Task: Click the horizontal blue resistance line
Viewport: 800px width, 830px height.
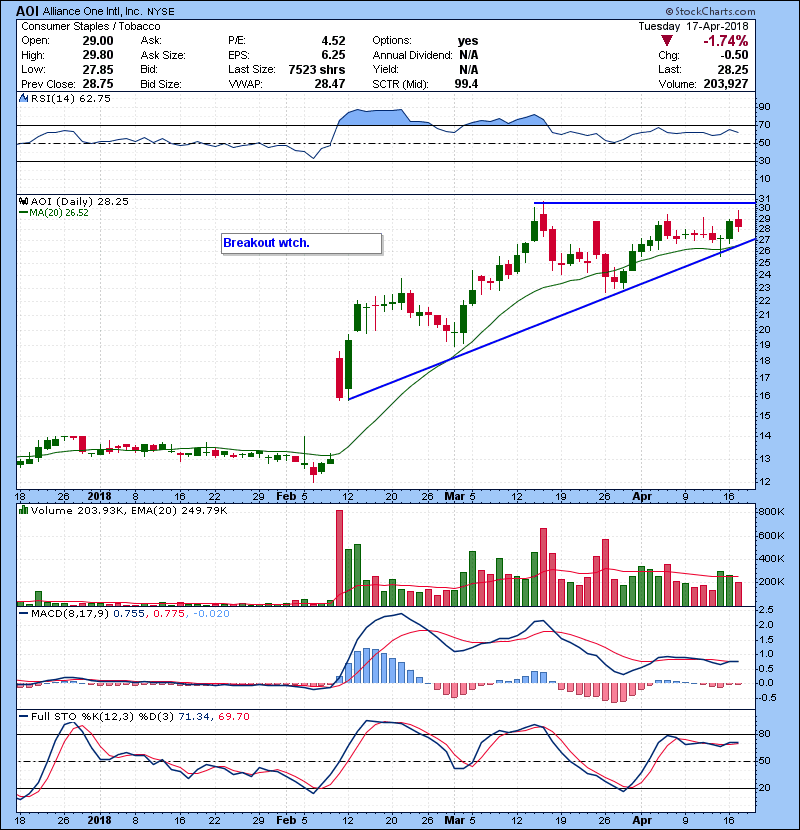Action: point(644,203)
